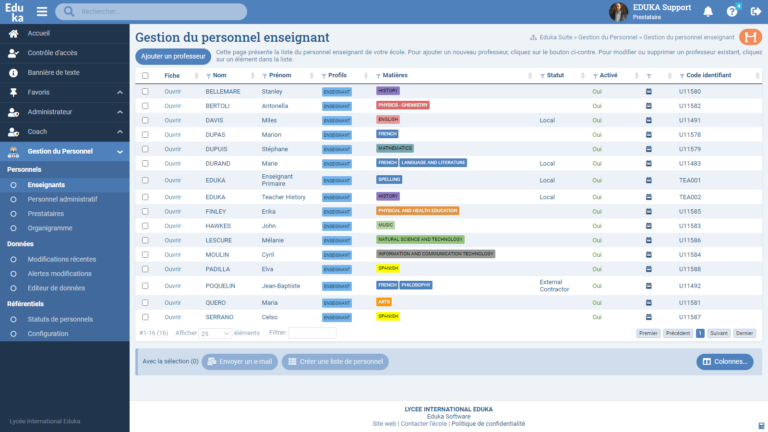Click the notifications bell icon
This screenshot has height=432, width=768.
coord(708,11)
